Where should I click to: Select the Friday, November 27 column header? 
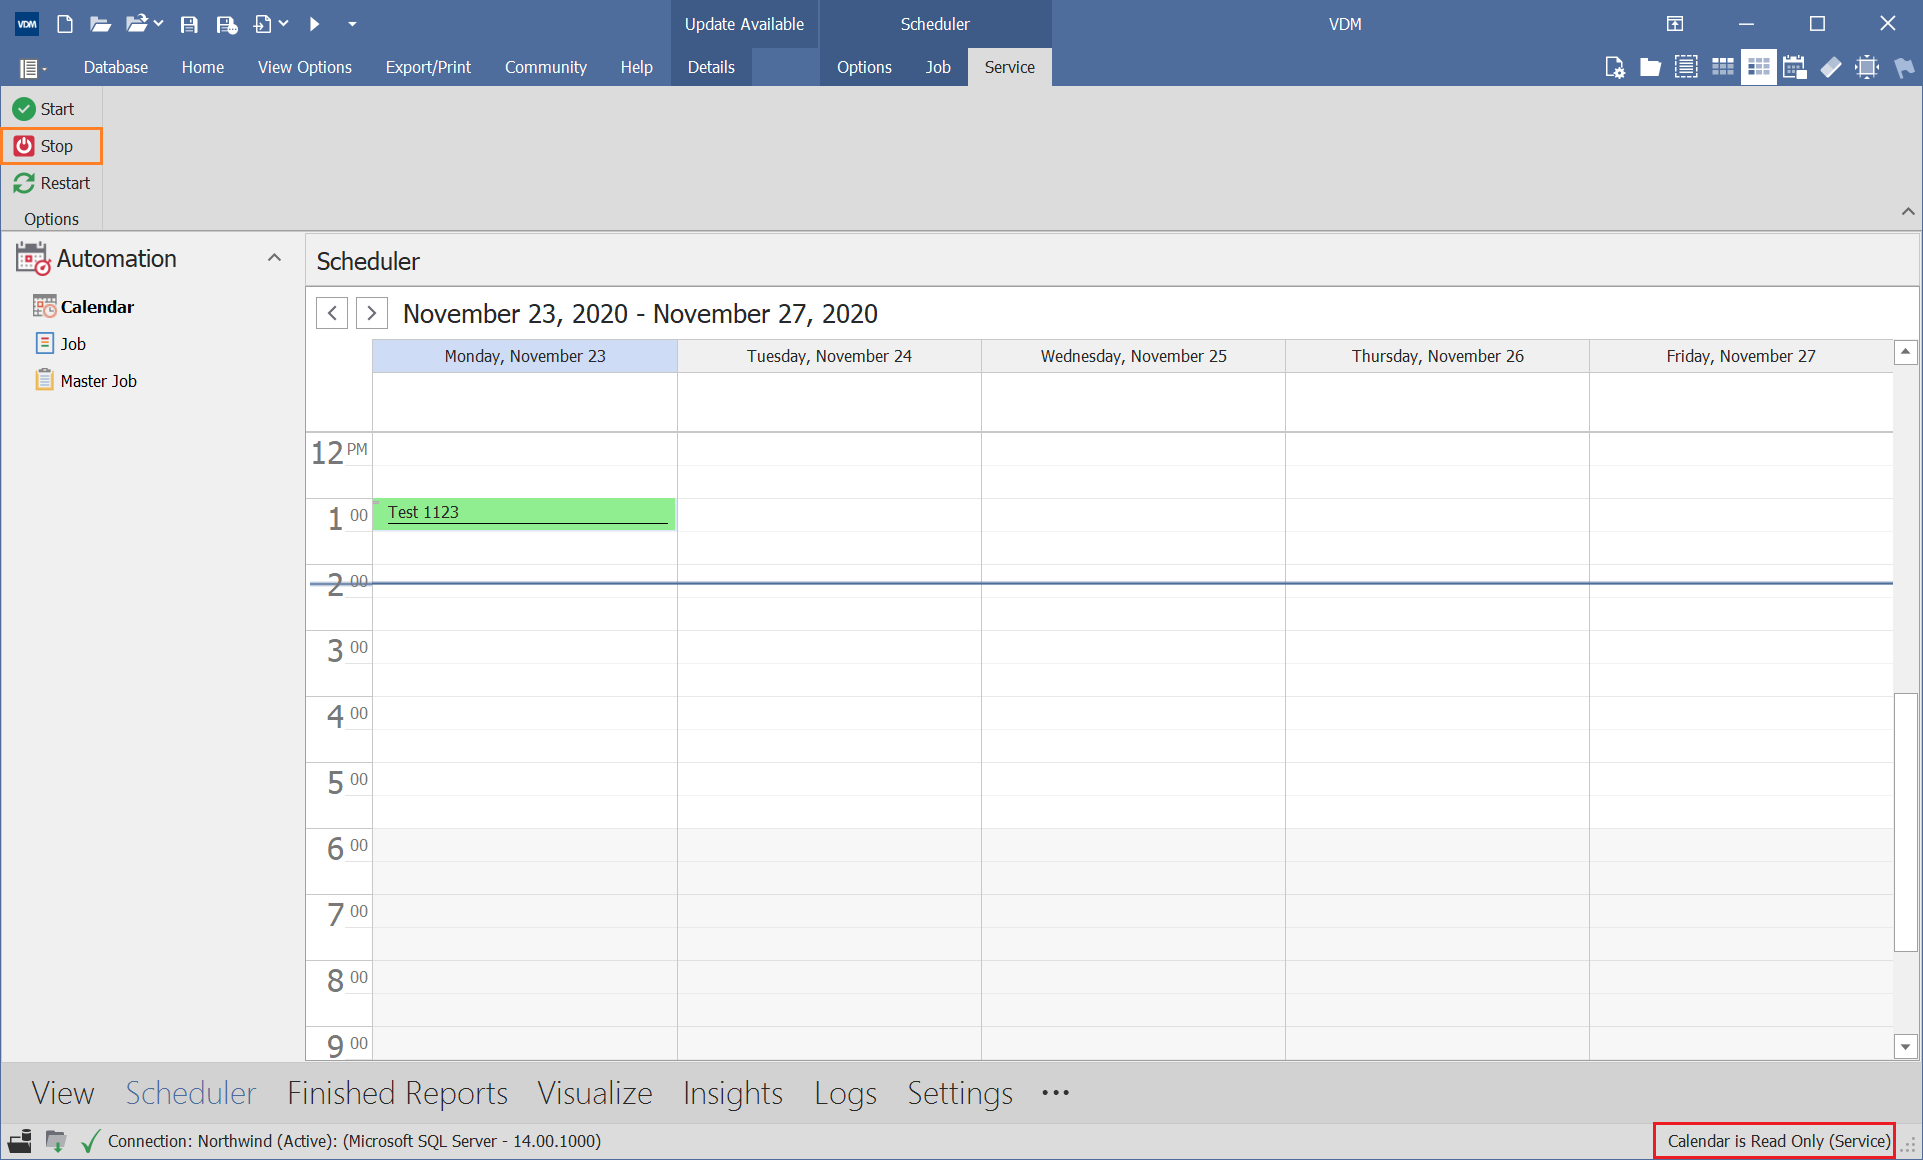click(x=1740, y=356)
